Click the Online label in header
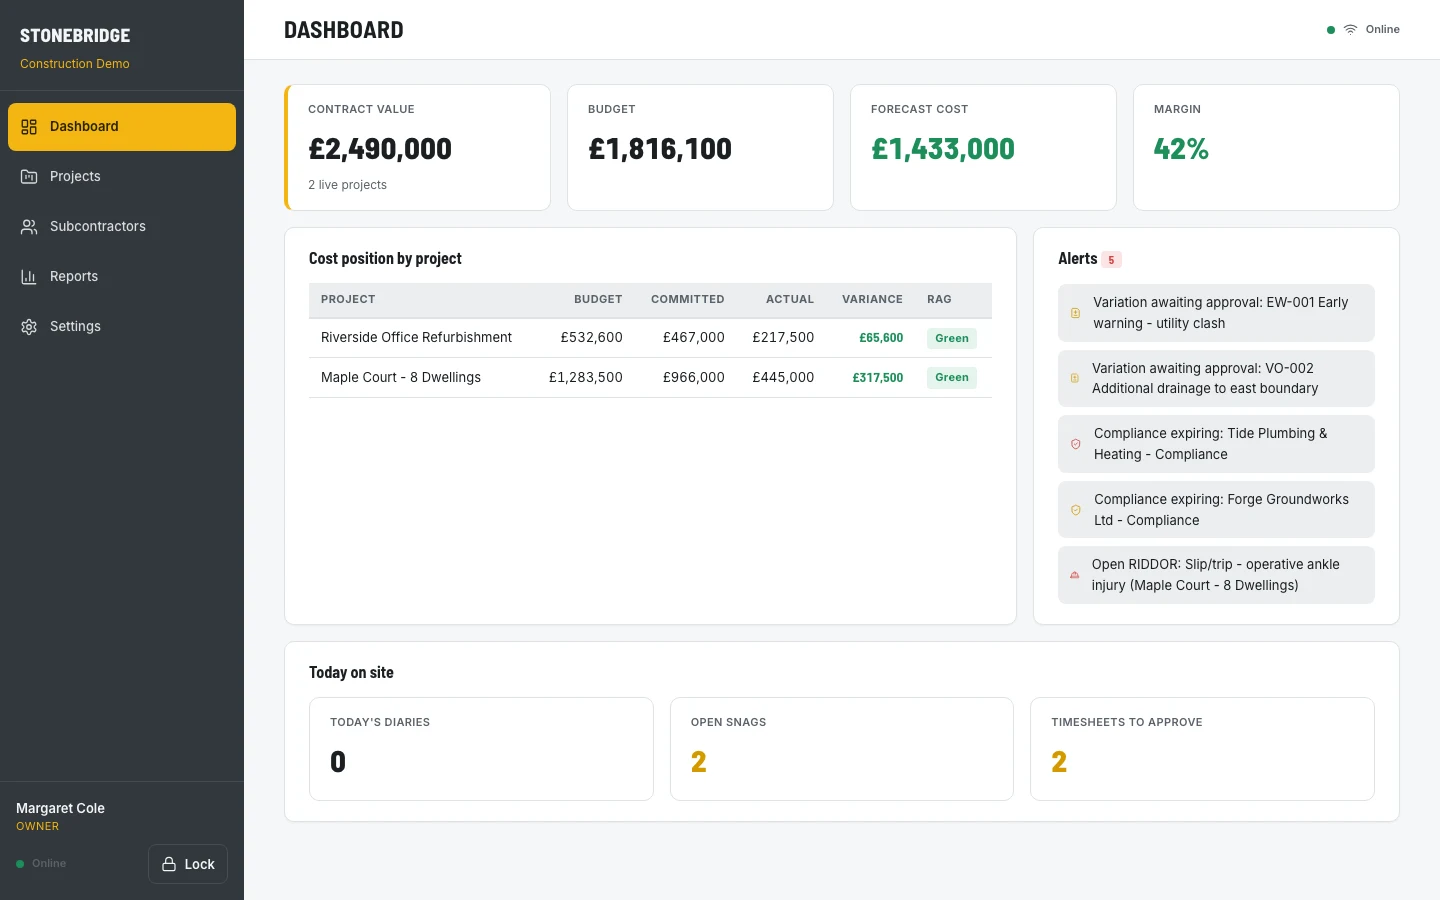Viewport: 1440px width, 900px height. [x=1383, y=30]
